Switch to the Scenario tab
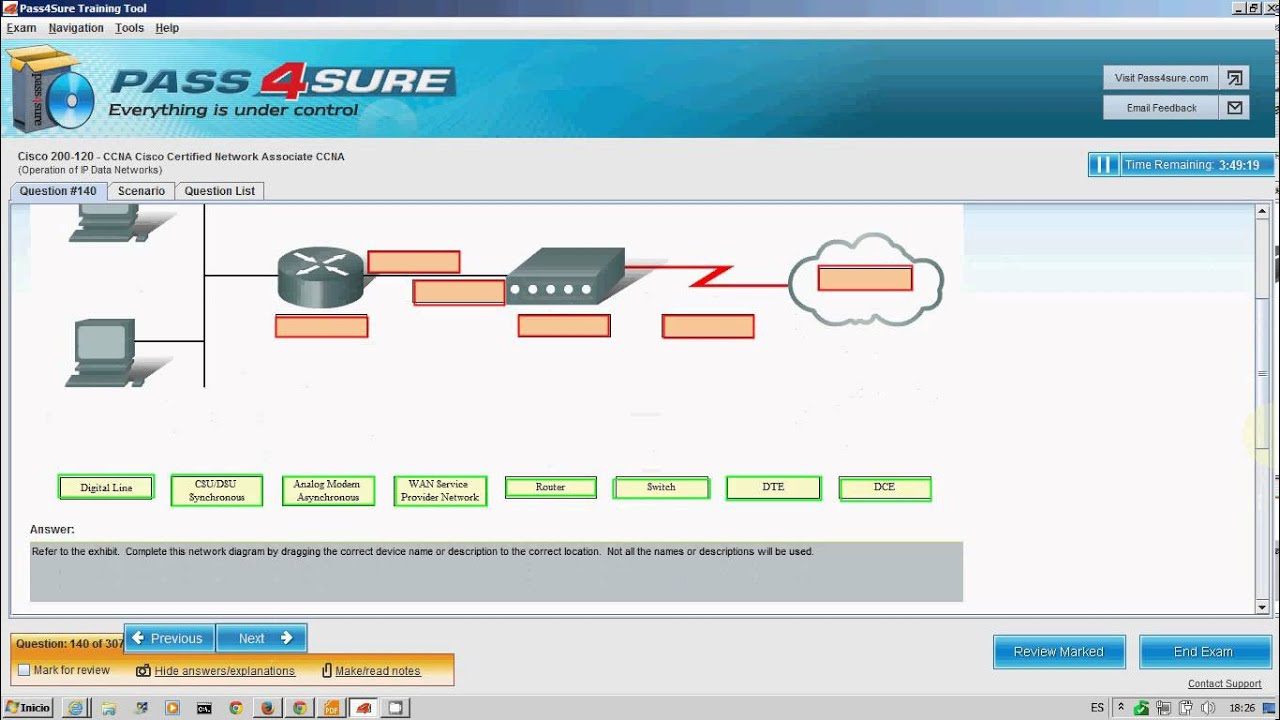This screenshot has height=720, width=1280. [x=141, y=191]
